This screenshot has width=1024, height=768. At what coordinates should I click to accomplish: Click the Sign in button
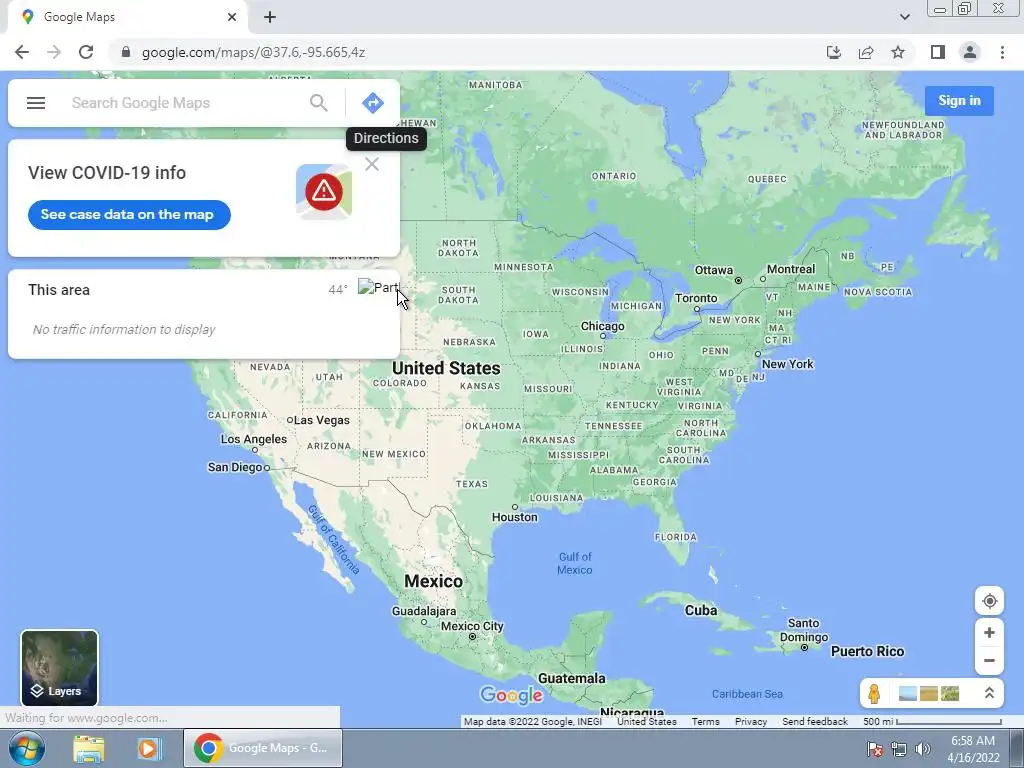959,101
